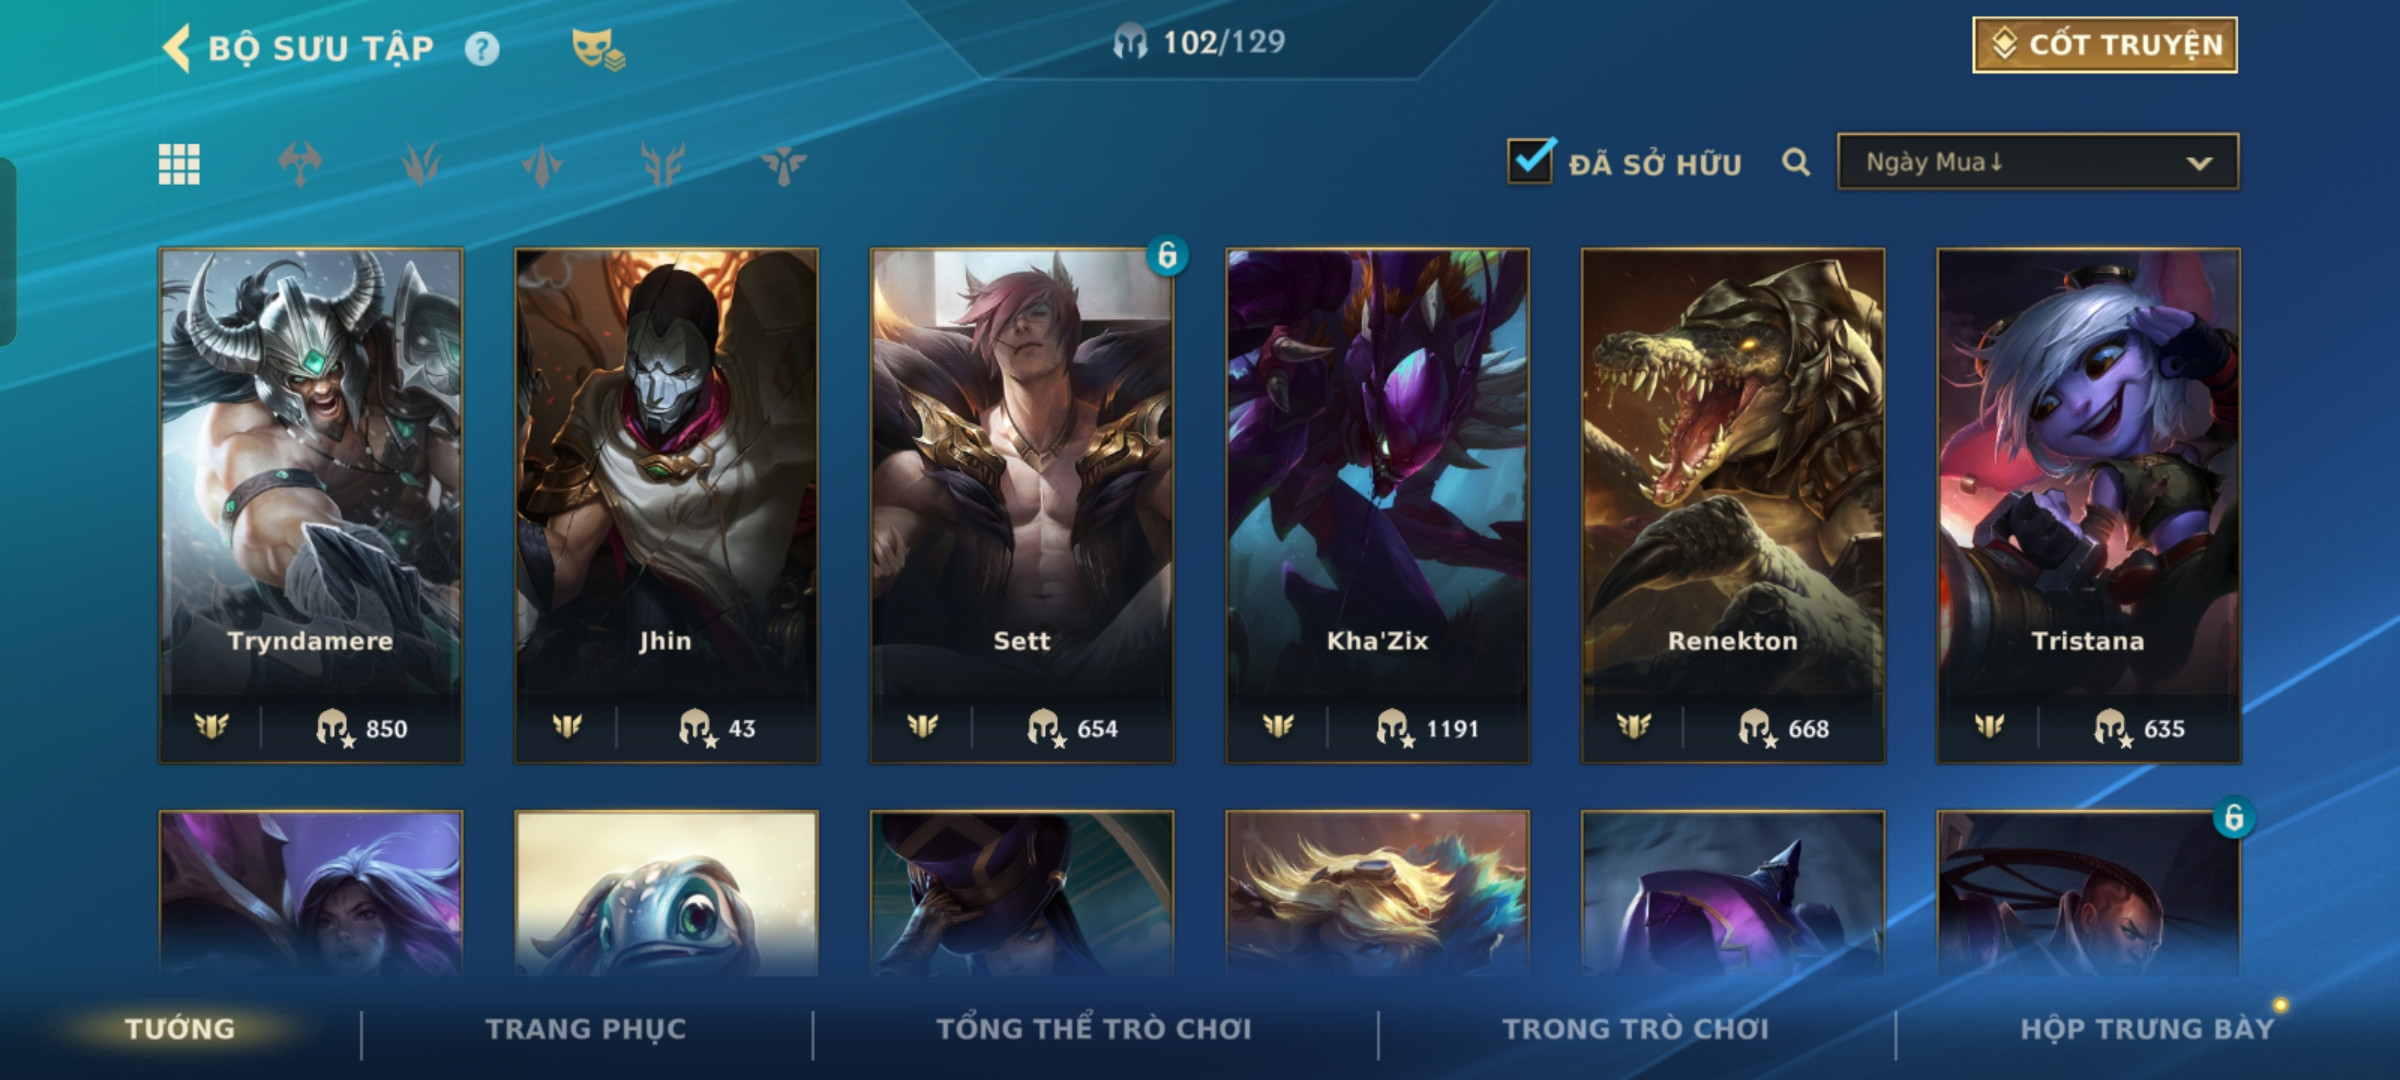Select the Kha'Zix champion card

click(1378, 506)
